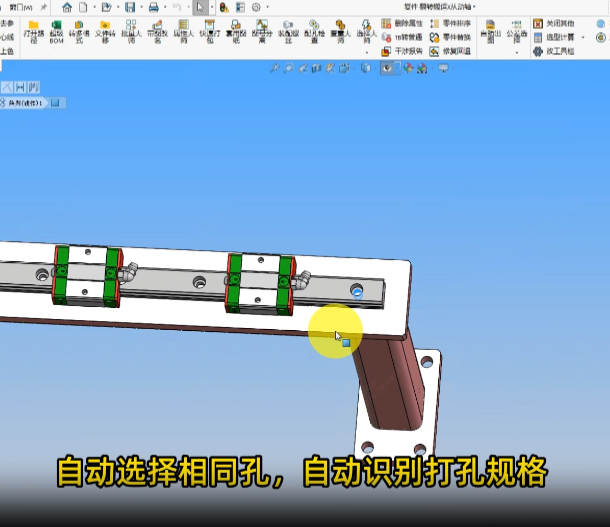The width and height of the screenshot is (610, 527).
Task: Open the green Excel BOM tool
Action: click(x=56, y=31)
